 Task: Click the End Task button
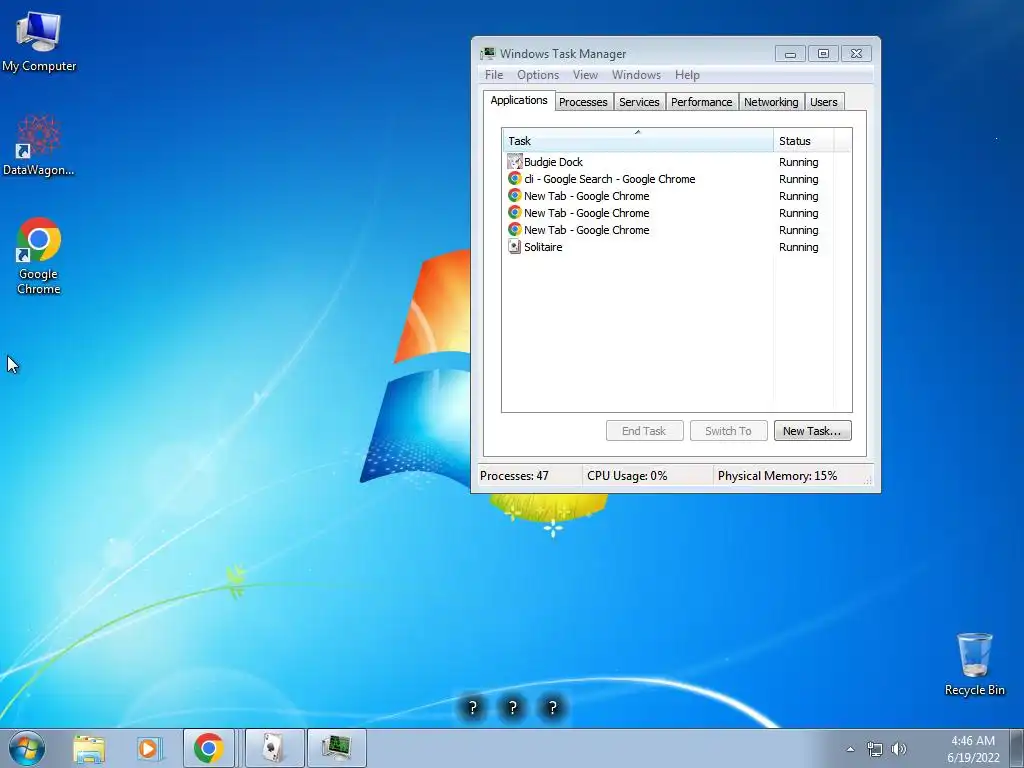coord(645,430)
